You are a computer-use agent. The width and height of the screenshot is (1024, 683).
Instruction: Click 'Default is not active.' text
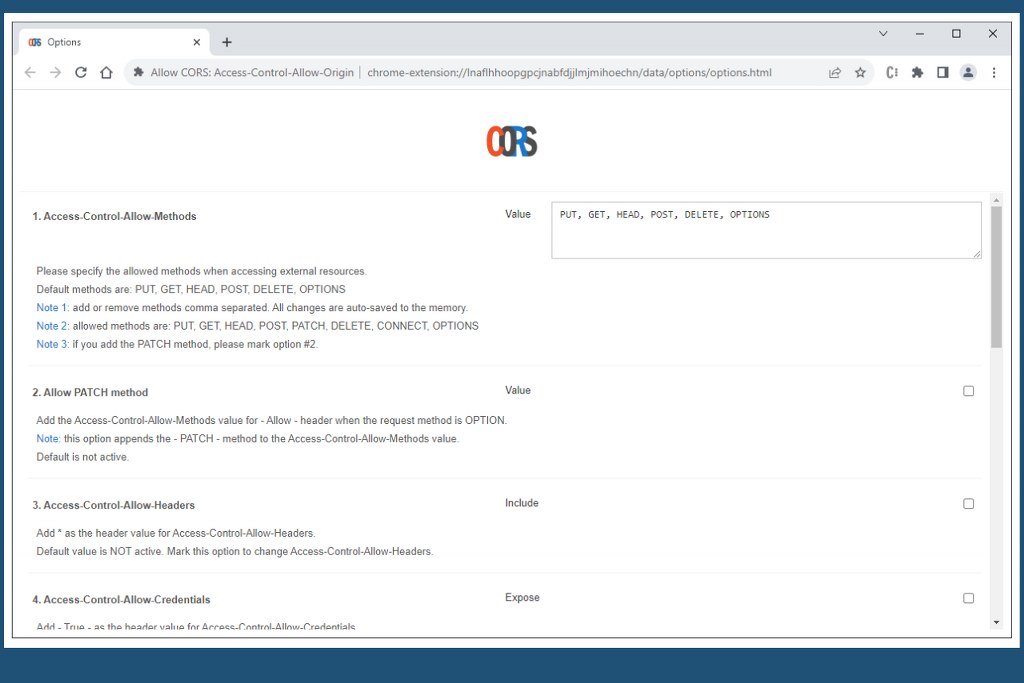click(82, 457)
